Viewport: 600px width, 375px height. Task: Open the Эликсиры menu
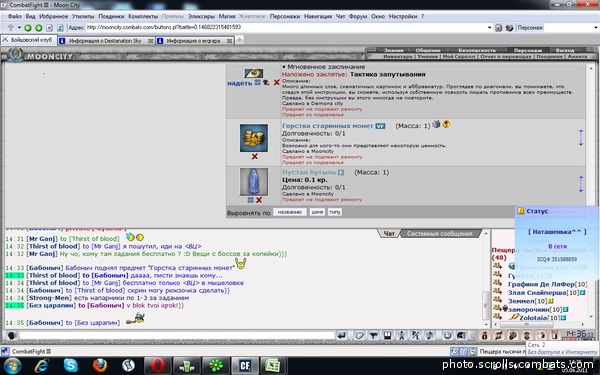click(x=201, y=16)
